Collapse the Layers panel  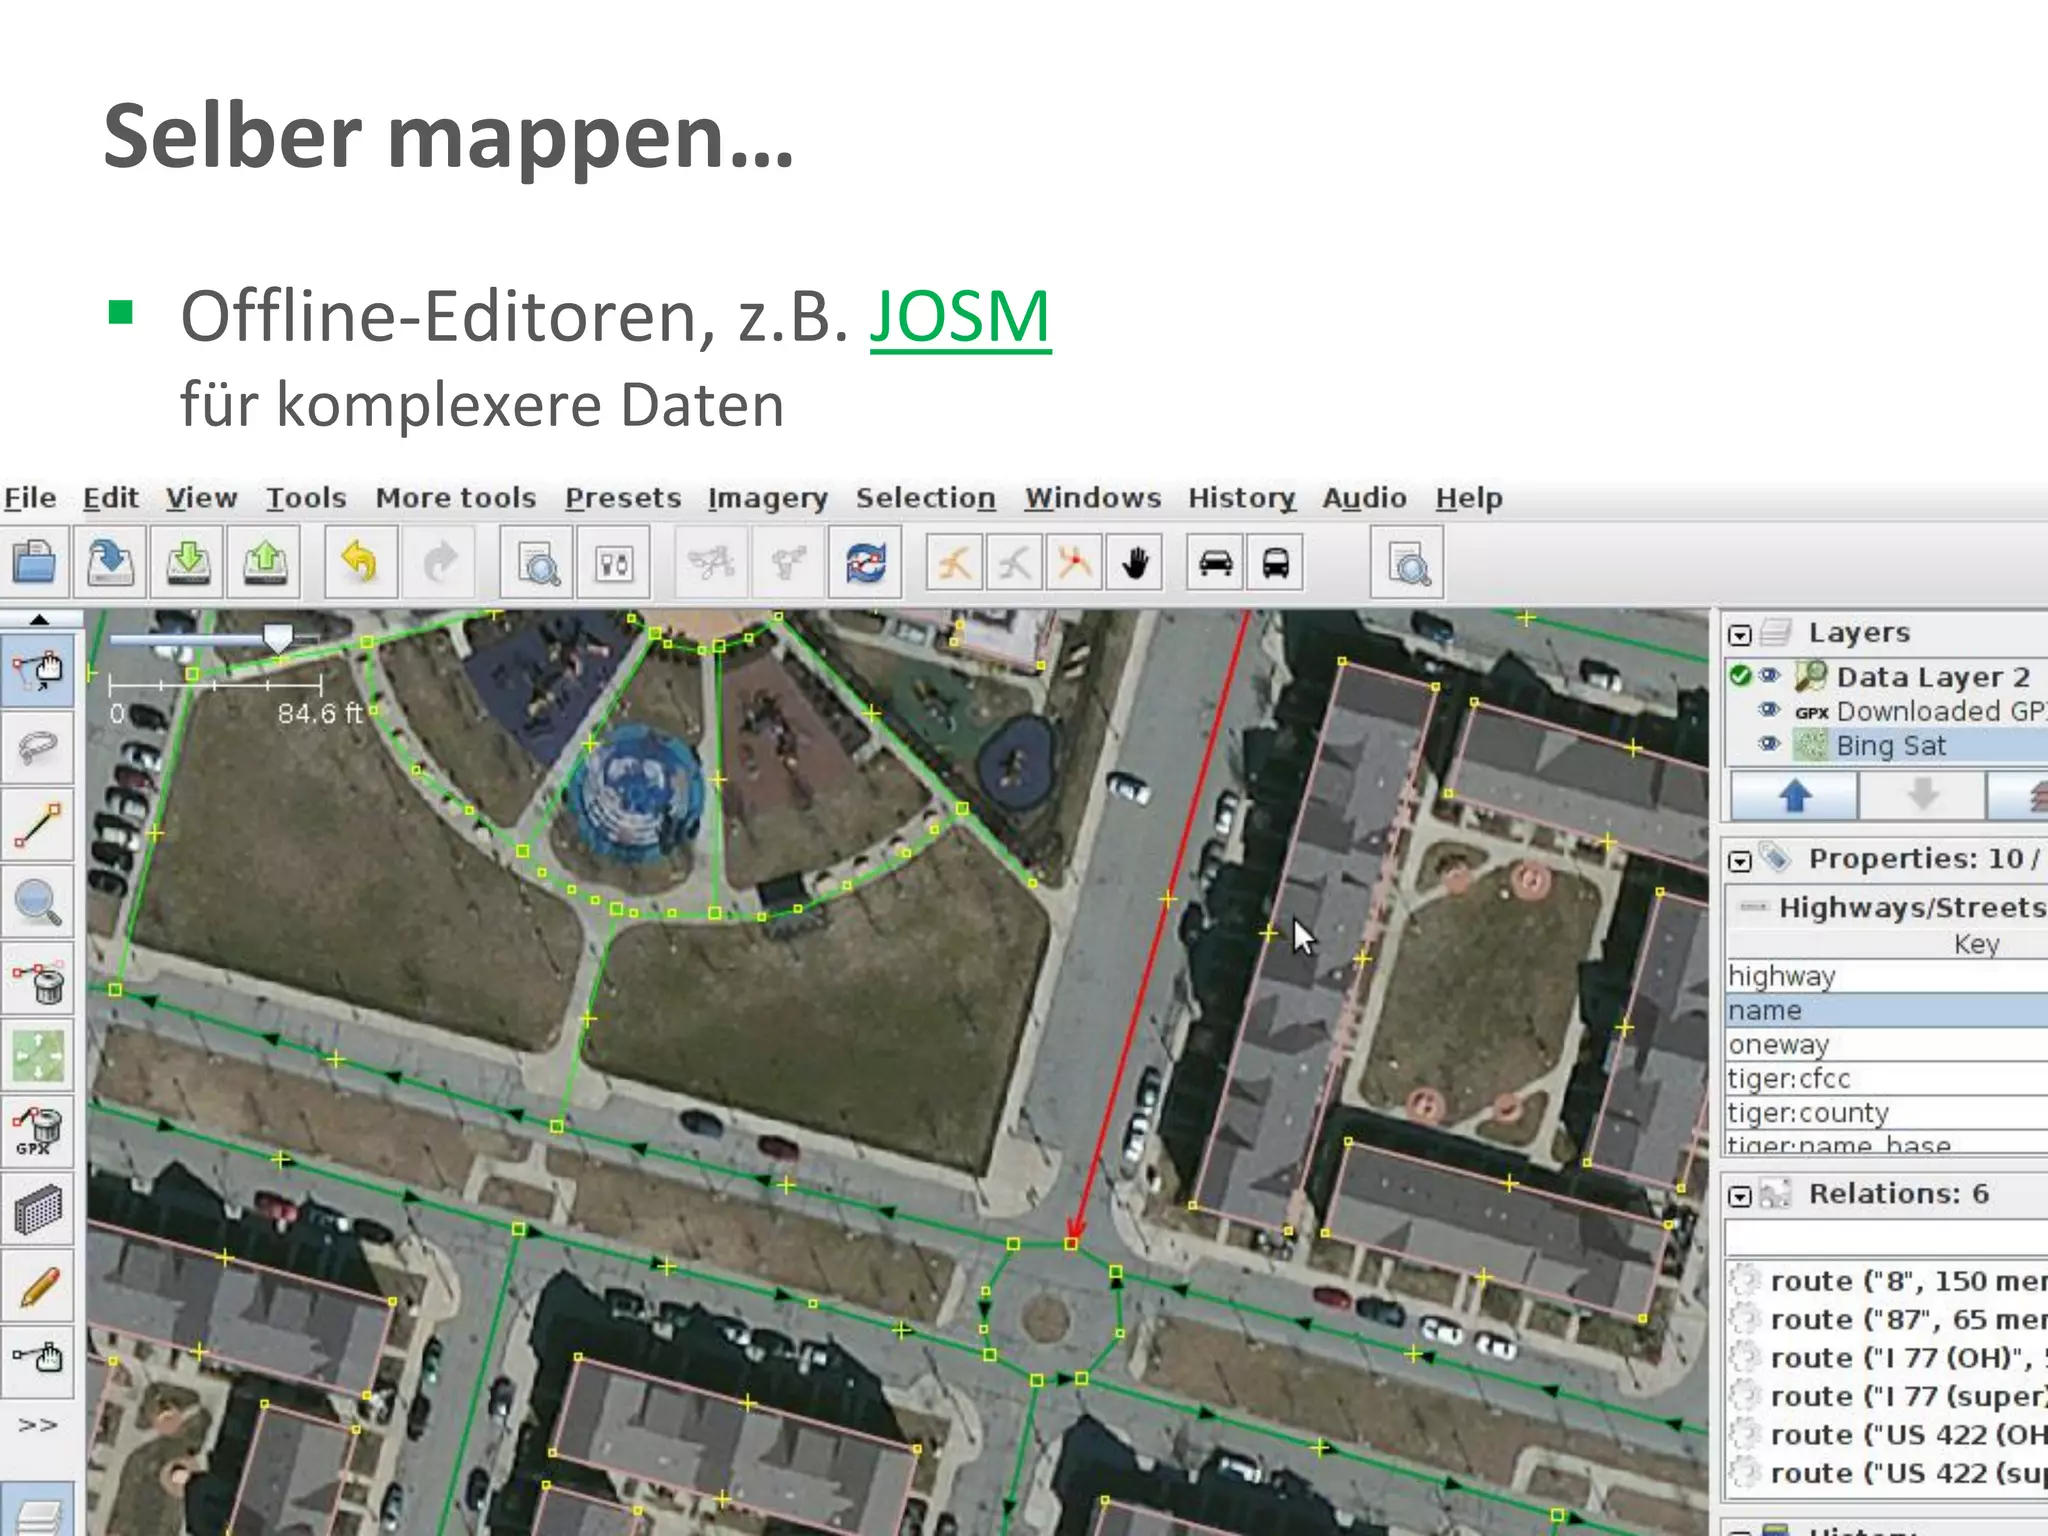(1740, 635)
